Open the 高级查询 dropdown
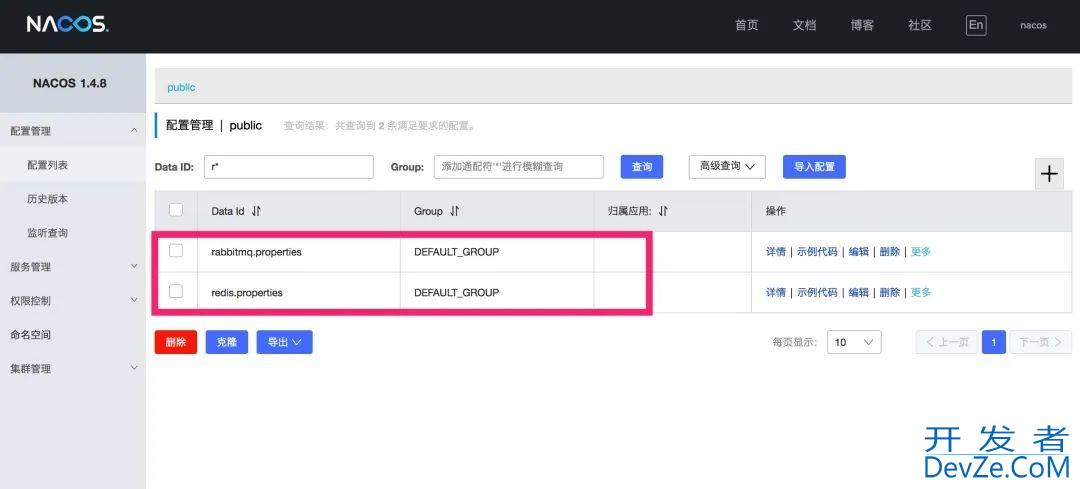 pyautogui.click(x=727, y=167)
